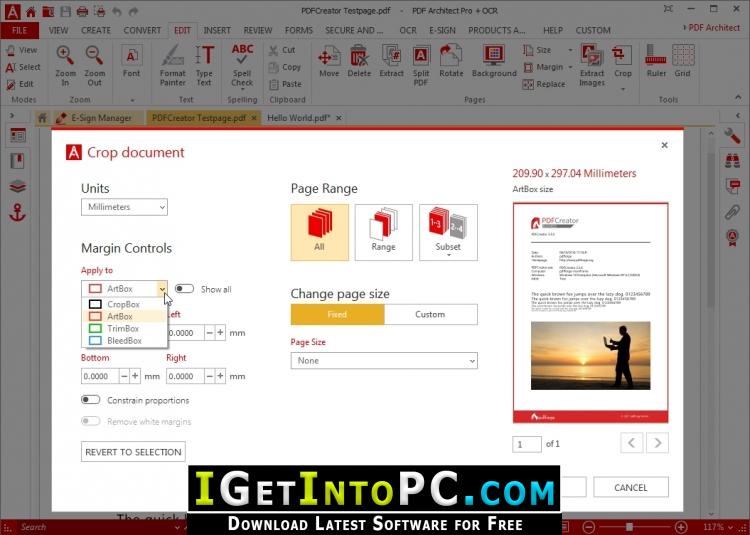Click the Paste clipboard command
Screen dimensions: 750x535
[x=286, y=84]
